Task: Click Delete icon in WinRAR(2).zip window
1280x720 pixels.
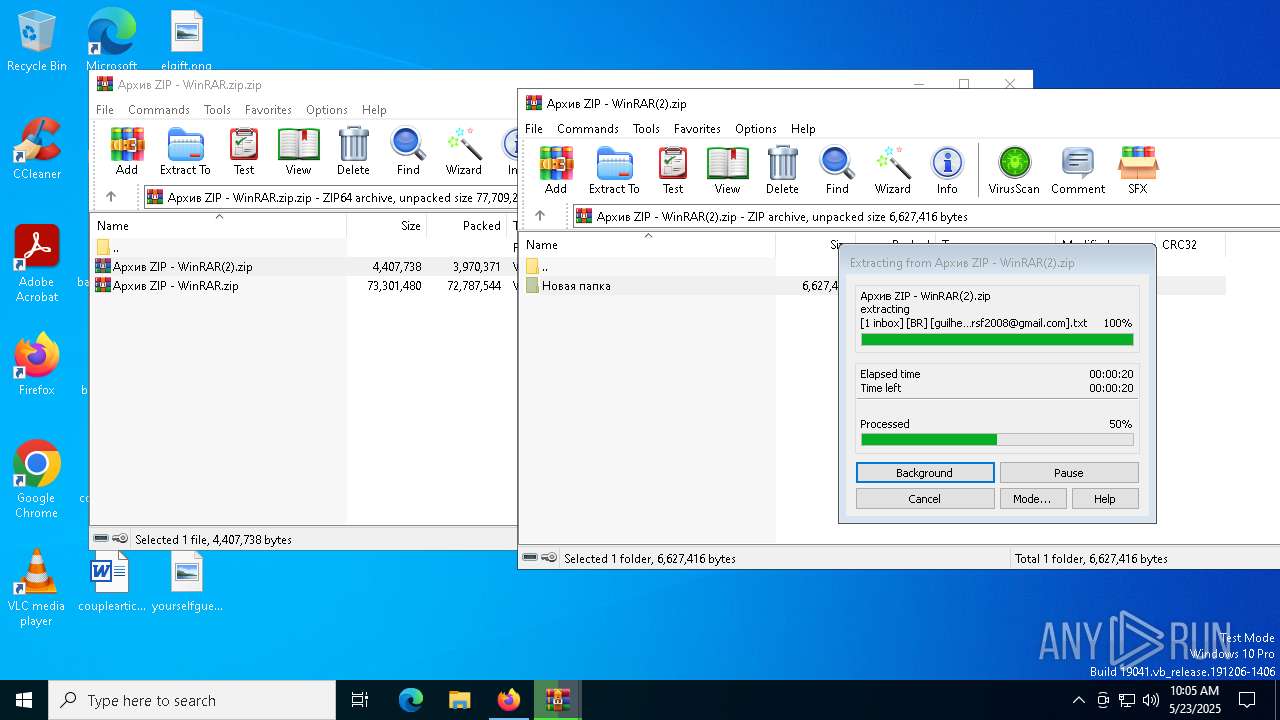Action: (782, 170)
